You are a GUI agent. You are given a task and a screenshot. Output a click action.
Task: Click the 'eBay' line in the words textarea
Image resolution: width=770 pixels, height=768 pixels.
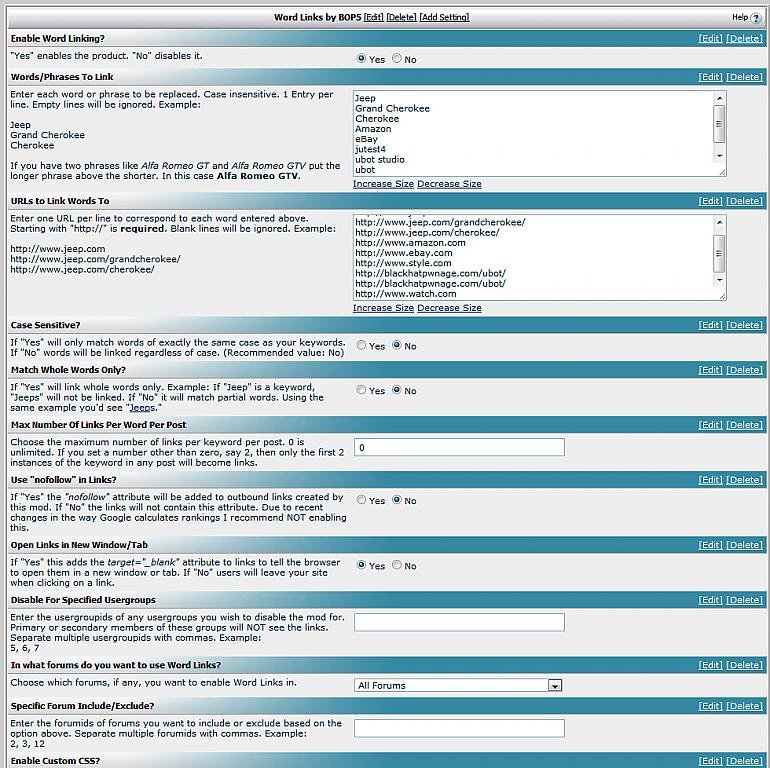pyautogui.click(x=366, y=139)
